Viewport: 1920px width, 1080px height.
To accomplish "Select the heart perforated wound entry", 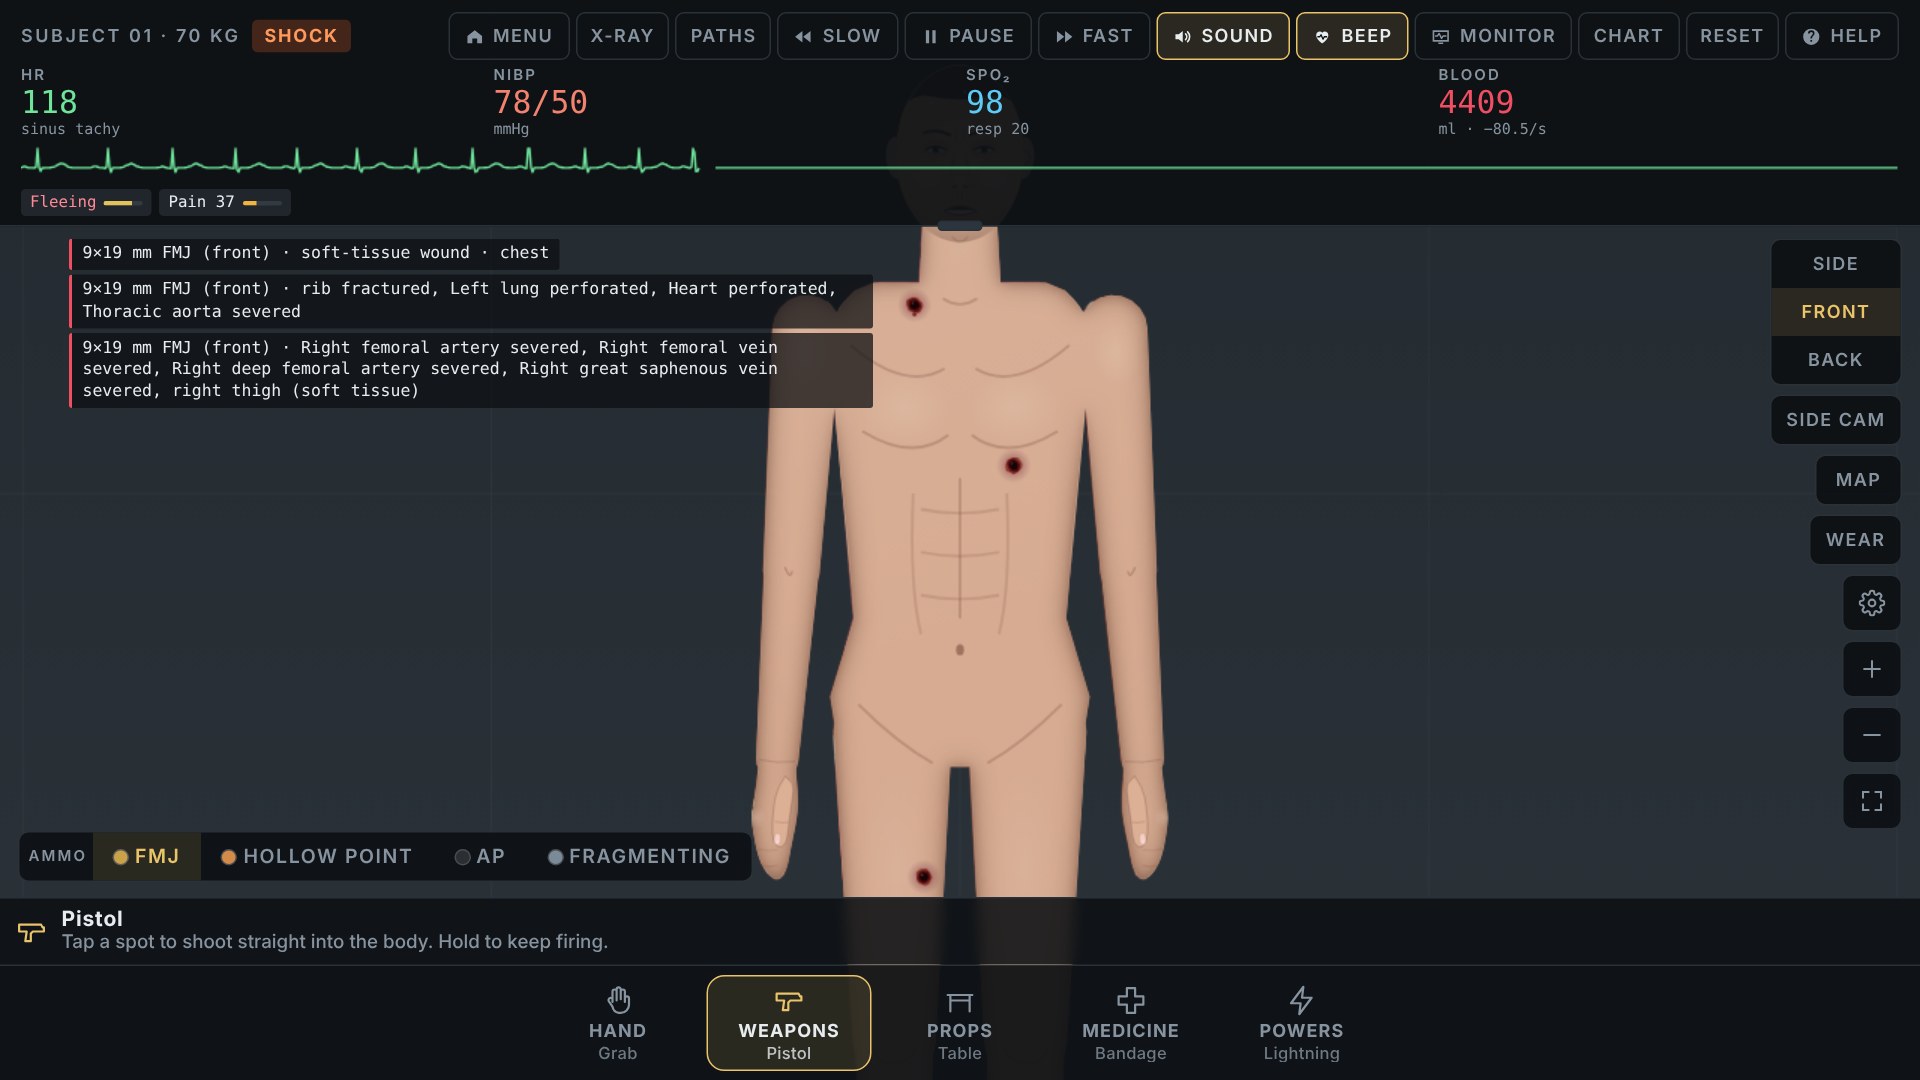I will [470, 301].
